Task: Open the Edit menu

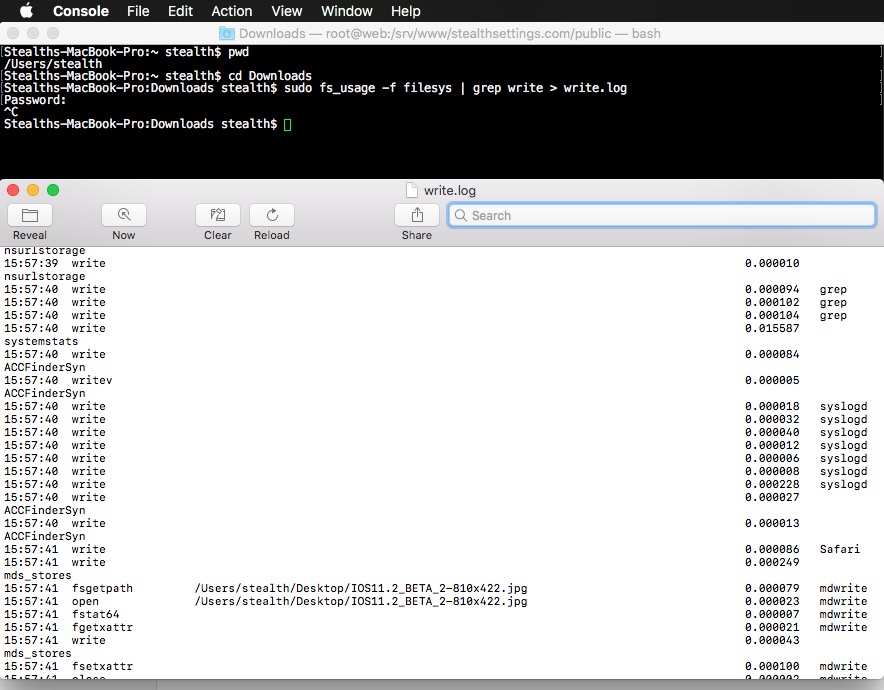Action: tap(180, 11)
